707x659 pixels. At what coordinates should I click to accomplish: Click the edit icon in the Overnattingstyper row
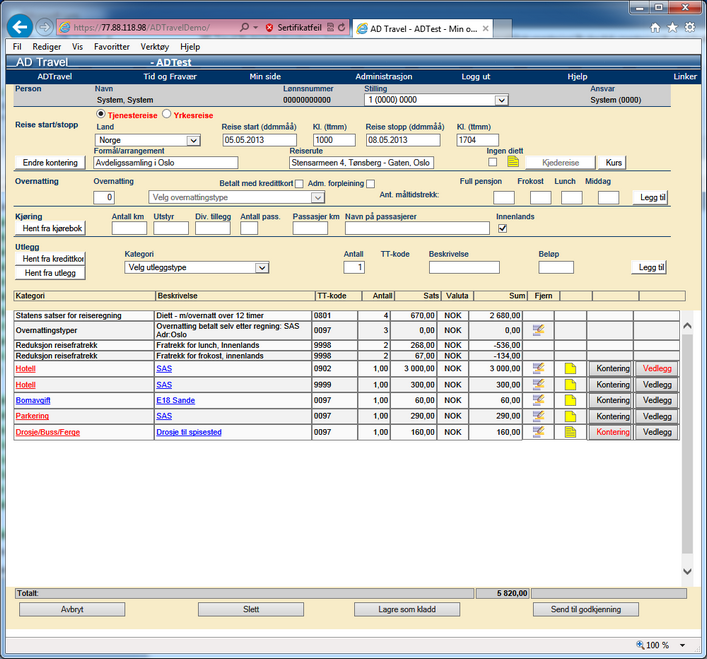tap(538, 330)
